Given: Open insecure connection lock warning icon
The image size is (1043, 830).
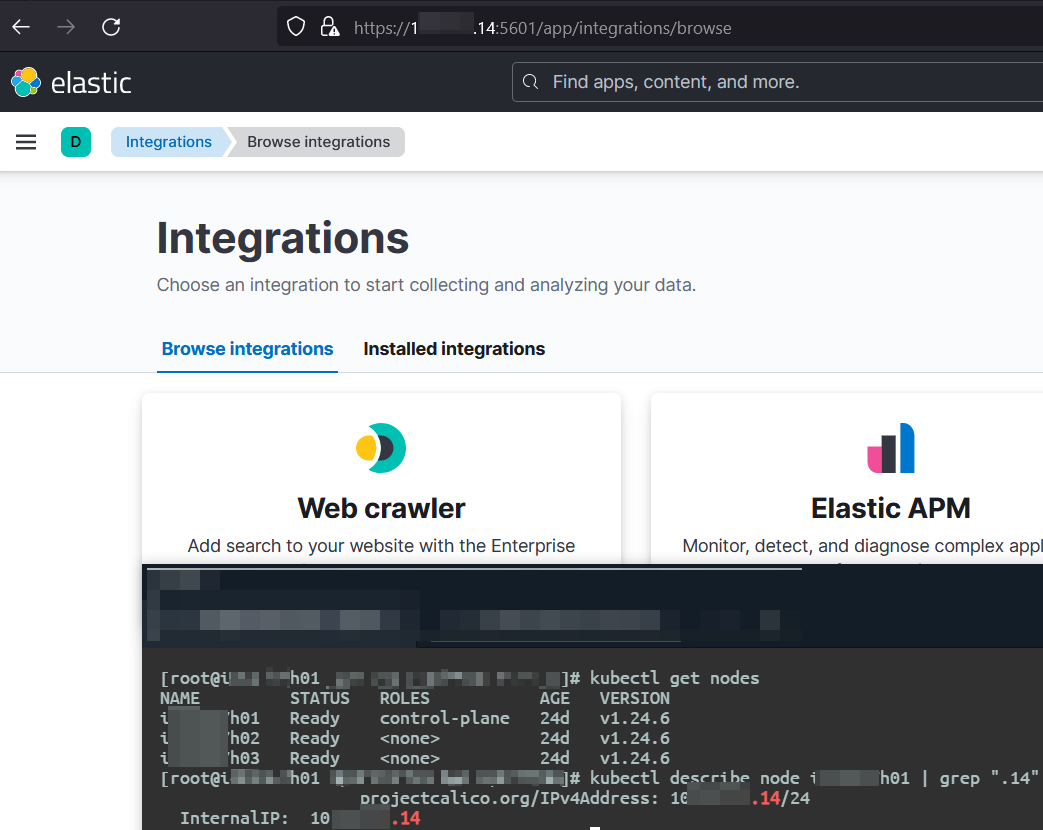Looking at the screenshot, I should [329, 27].
